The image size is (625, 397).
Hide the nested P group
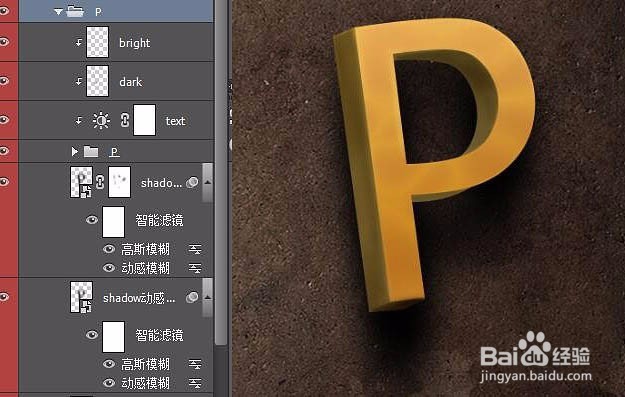pos(4,151)
